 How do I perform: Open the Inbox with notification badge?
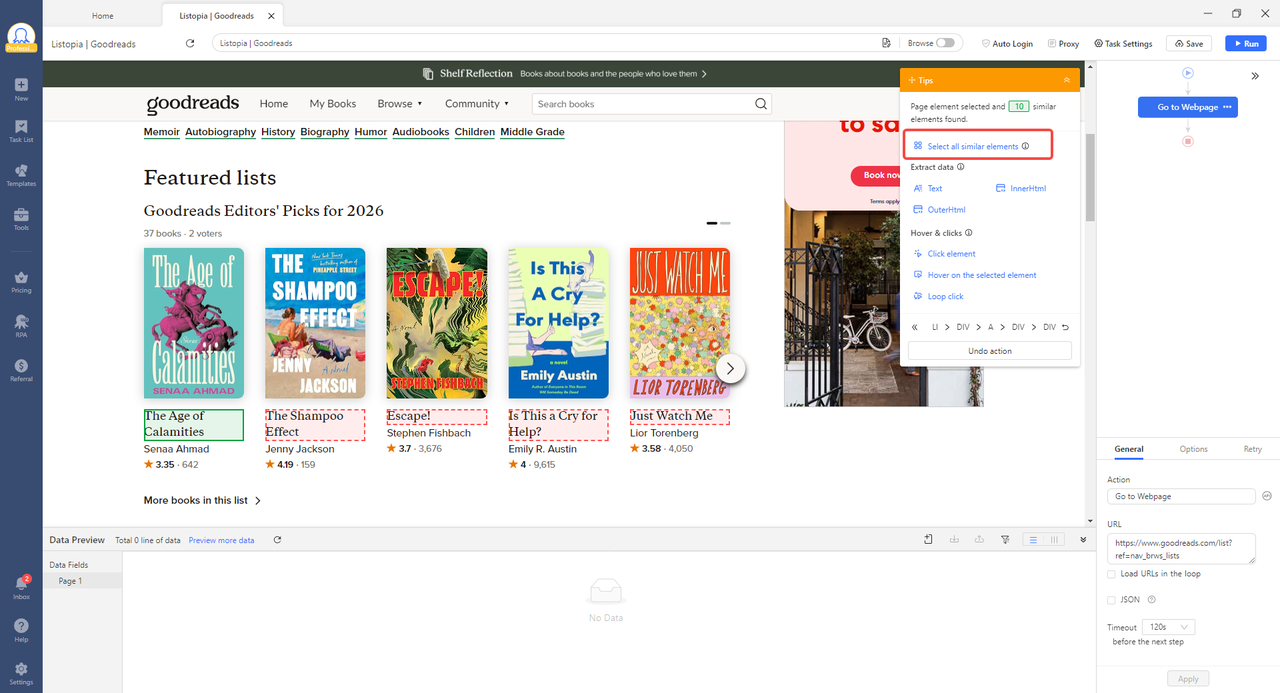coord(21,586)
